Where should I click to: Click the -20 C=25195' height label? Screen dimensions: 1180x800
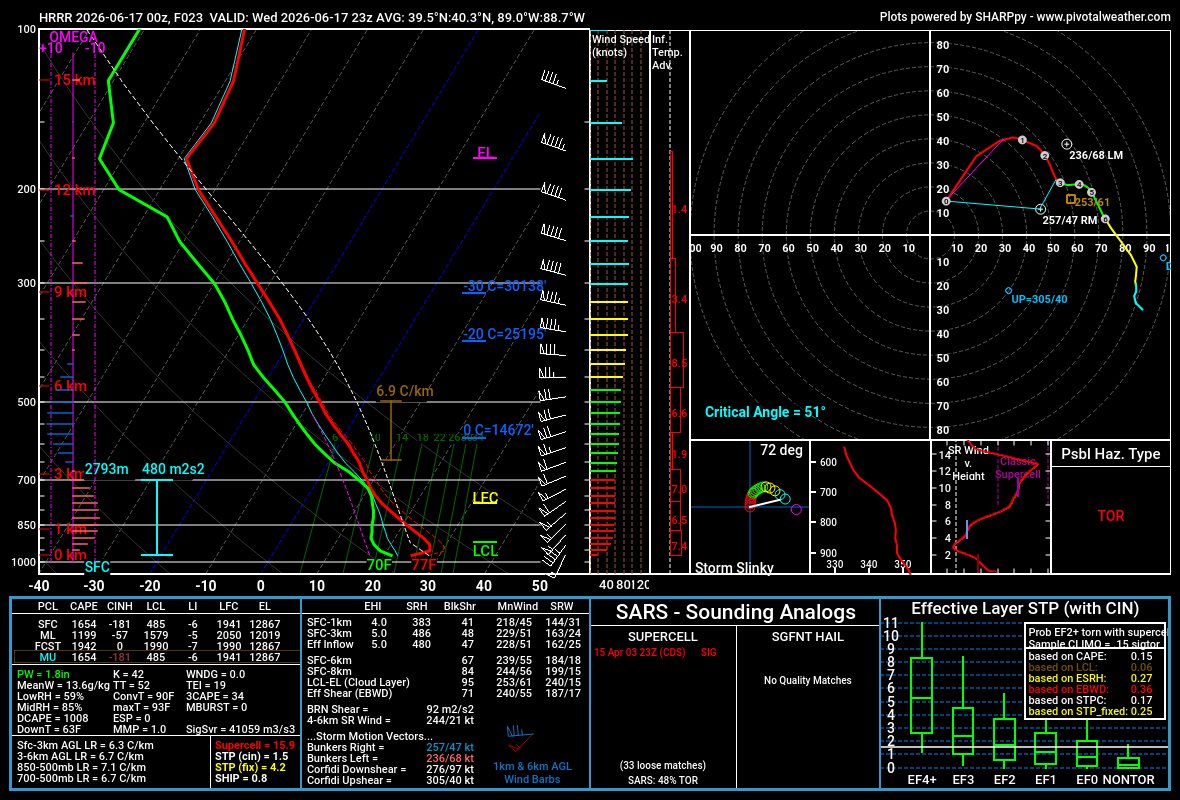(503, 334)
